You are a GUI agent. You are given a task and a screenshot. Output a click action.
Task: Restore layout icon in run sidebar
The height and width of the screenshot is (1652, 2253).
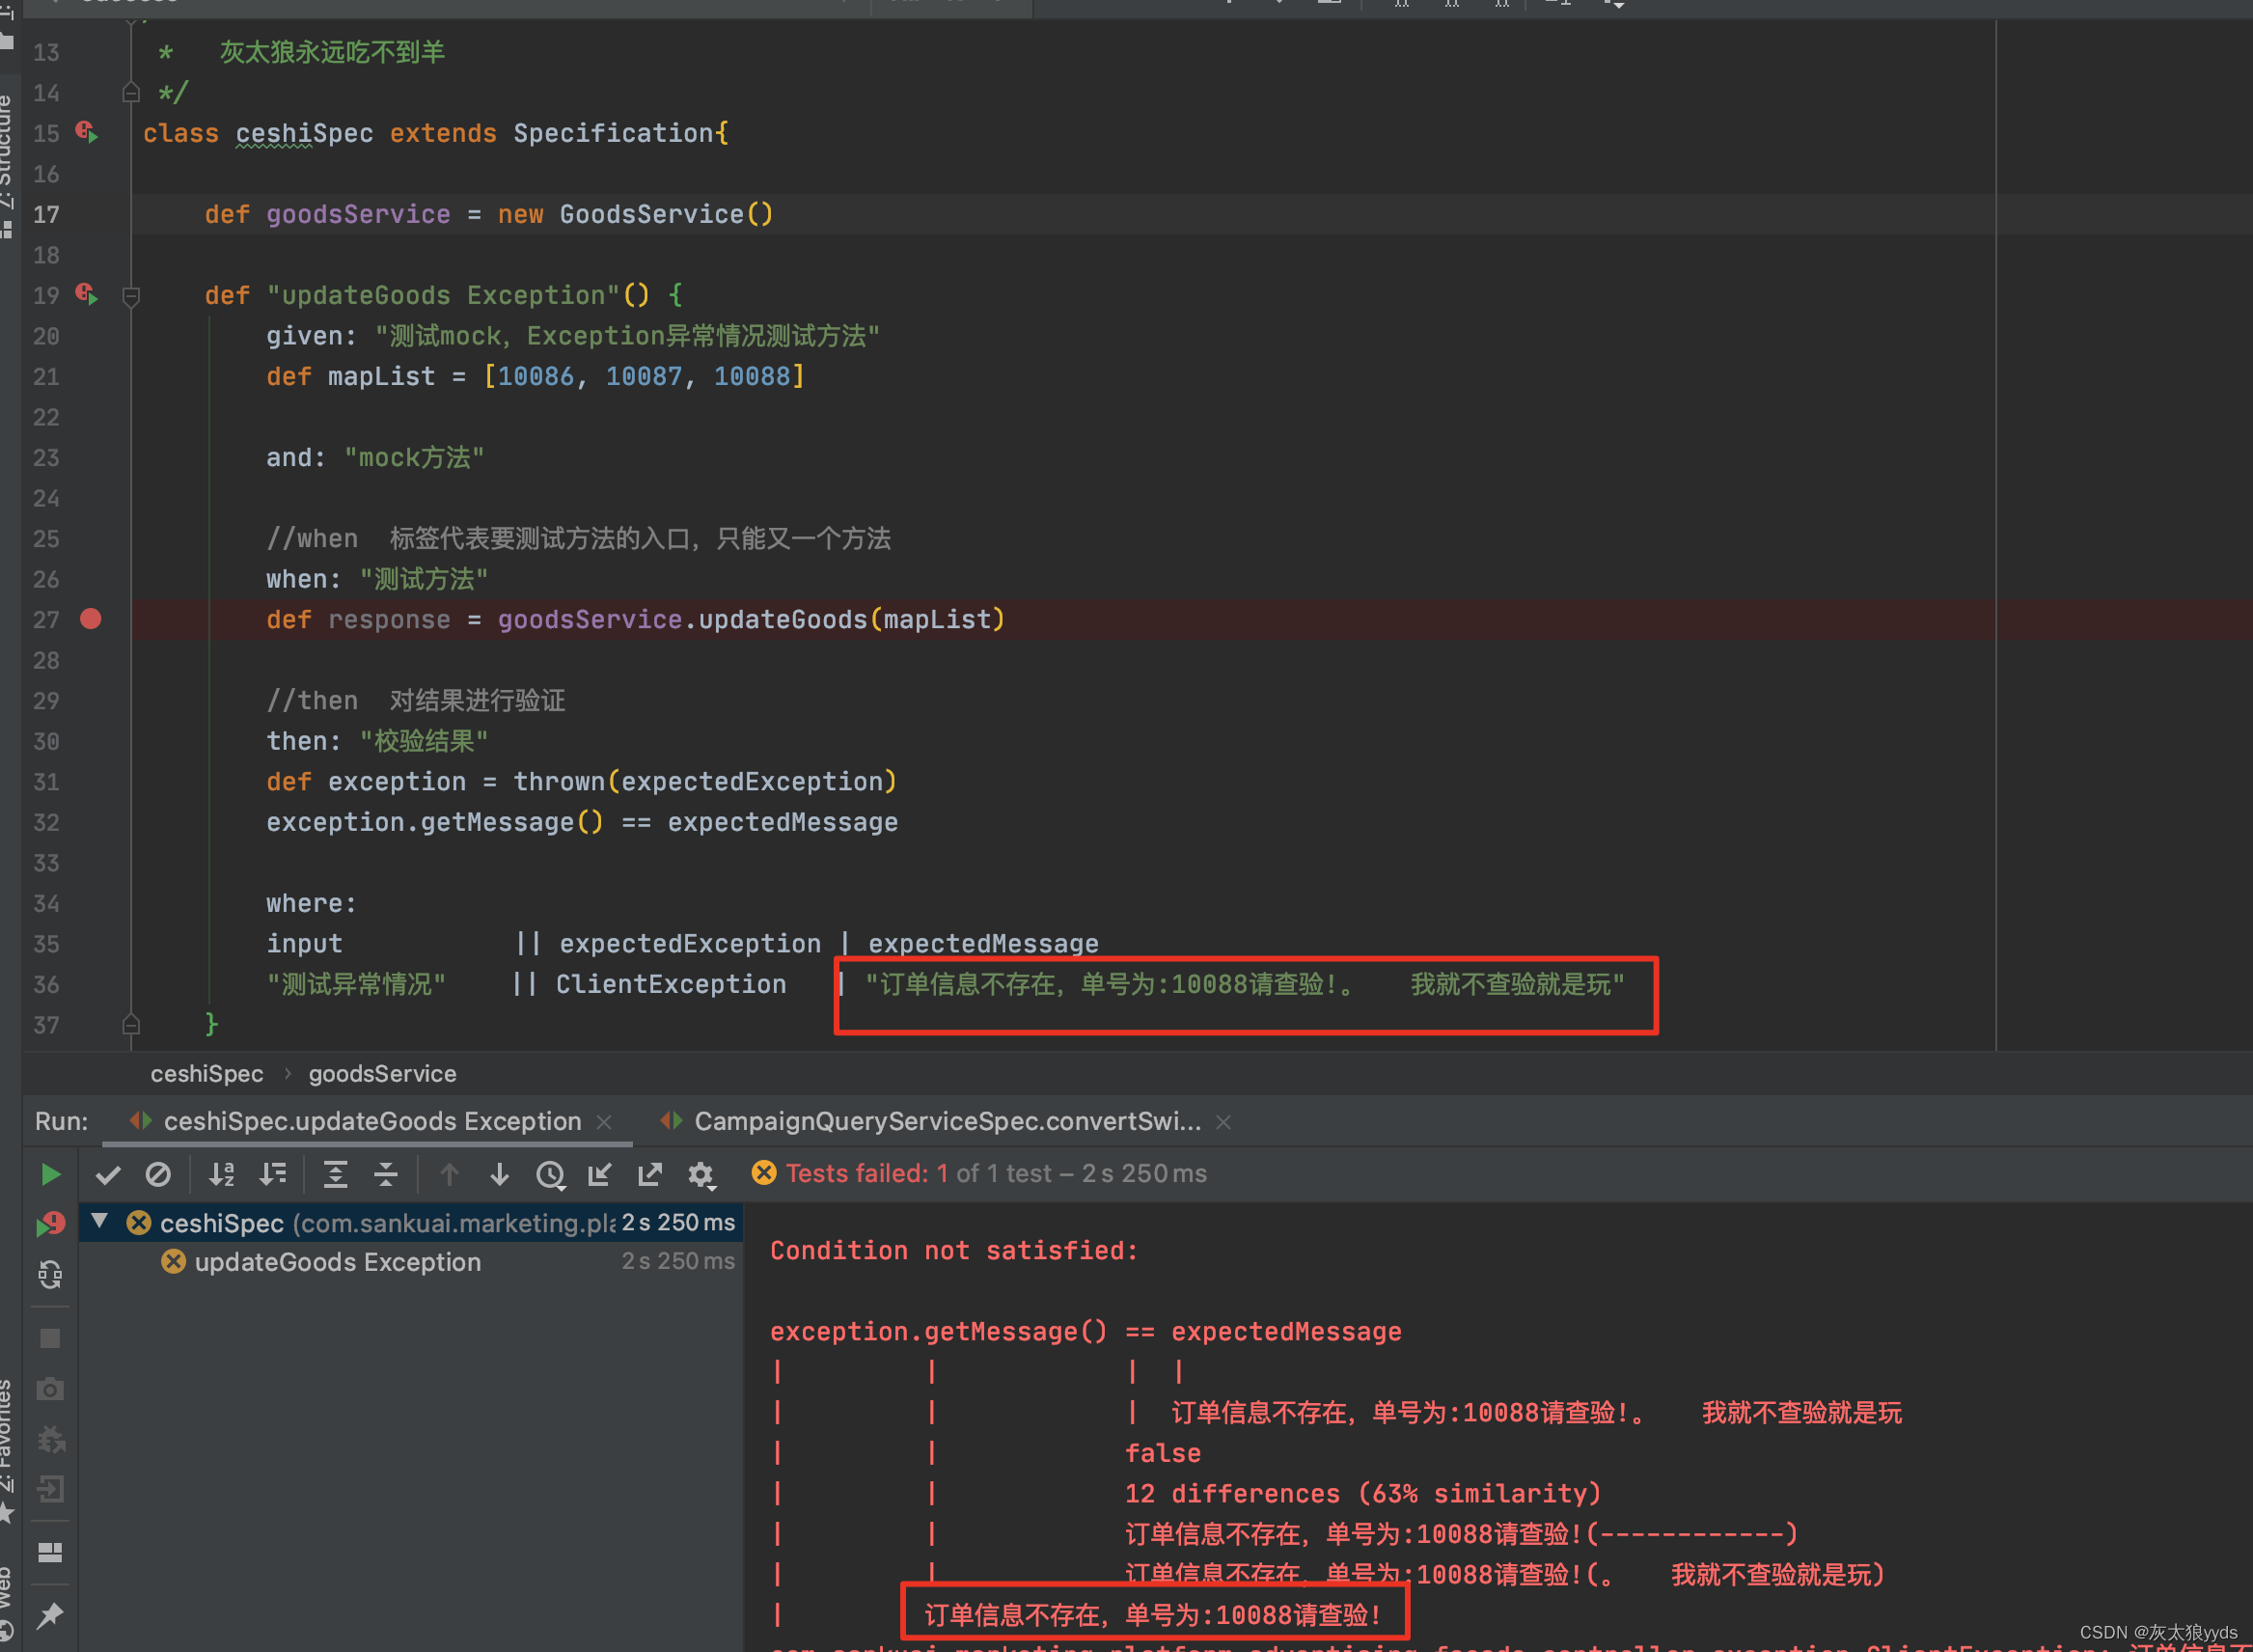50,1552
